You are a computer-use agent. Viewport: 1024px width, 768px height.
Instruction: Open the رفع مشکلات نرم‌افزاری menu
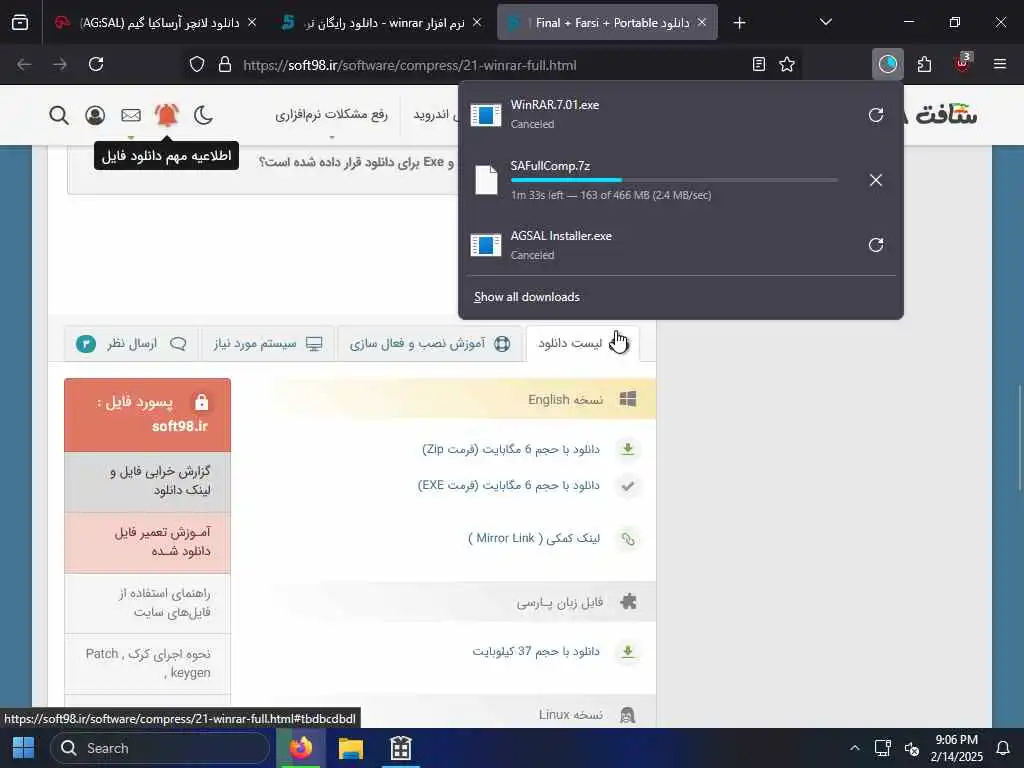[x=331, y=115]
